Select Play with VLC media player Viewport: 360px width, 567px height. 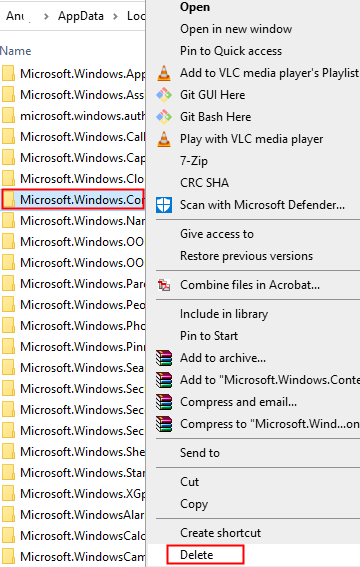point(252,139)
